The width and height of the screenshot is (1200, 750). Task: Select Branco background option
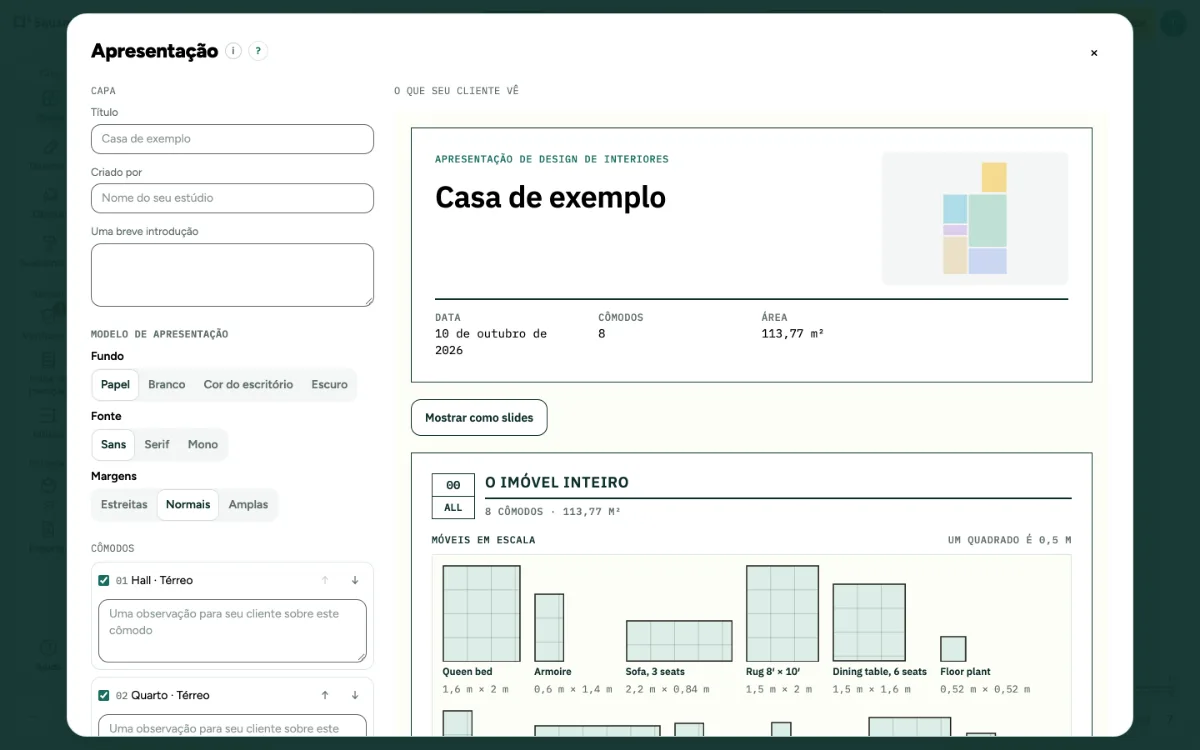point(167,385)
